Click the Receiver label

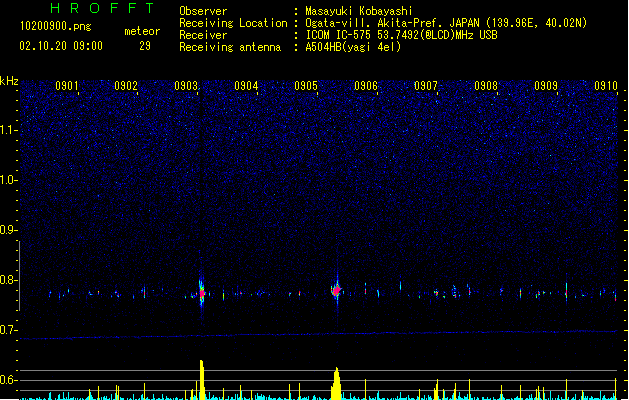203,35
